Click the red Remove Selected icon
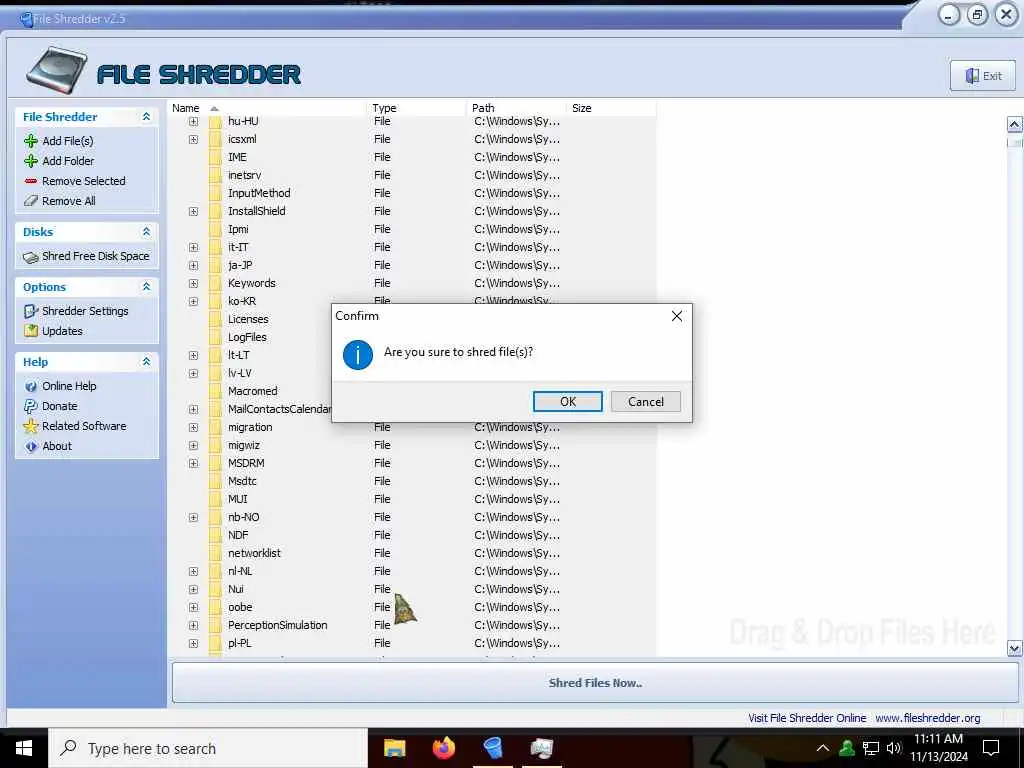The height and width of the screenshot is (768, 1024). 31,181
